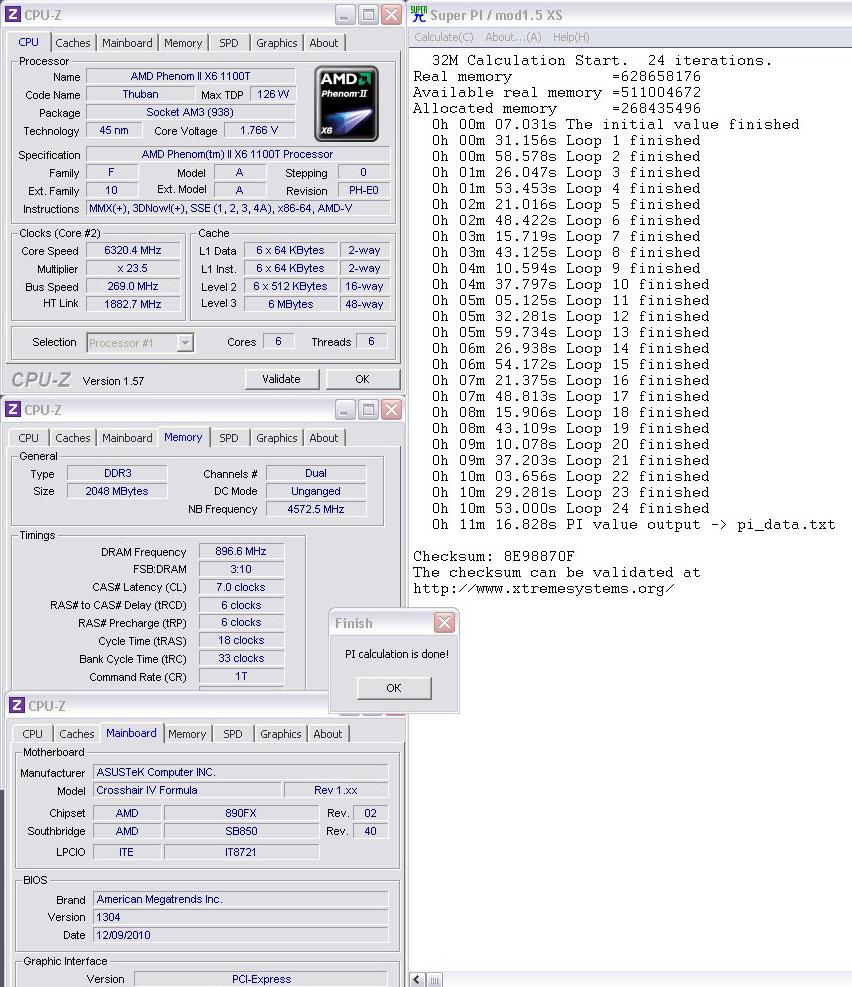This screenshot has width=852, height=987.
Task: Open SPD tab in the CPU-Z Memory window
Action: click(228, 437)
